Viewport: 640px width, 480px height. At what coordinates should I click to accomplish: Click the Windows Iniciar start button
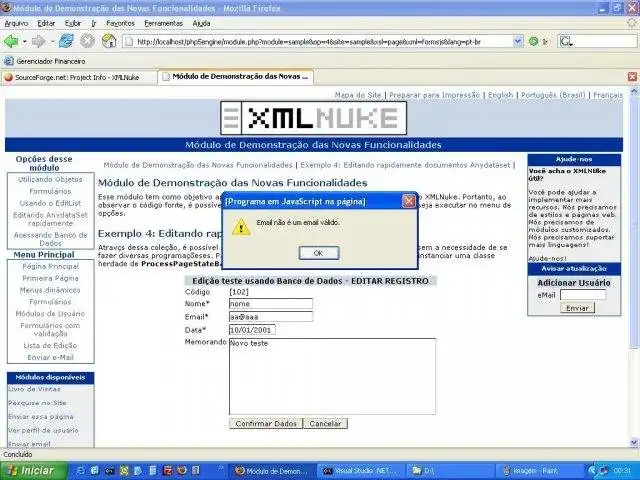pos(33,471)
